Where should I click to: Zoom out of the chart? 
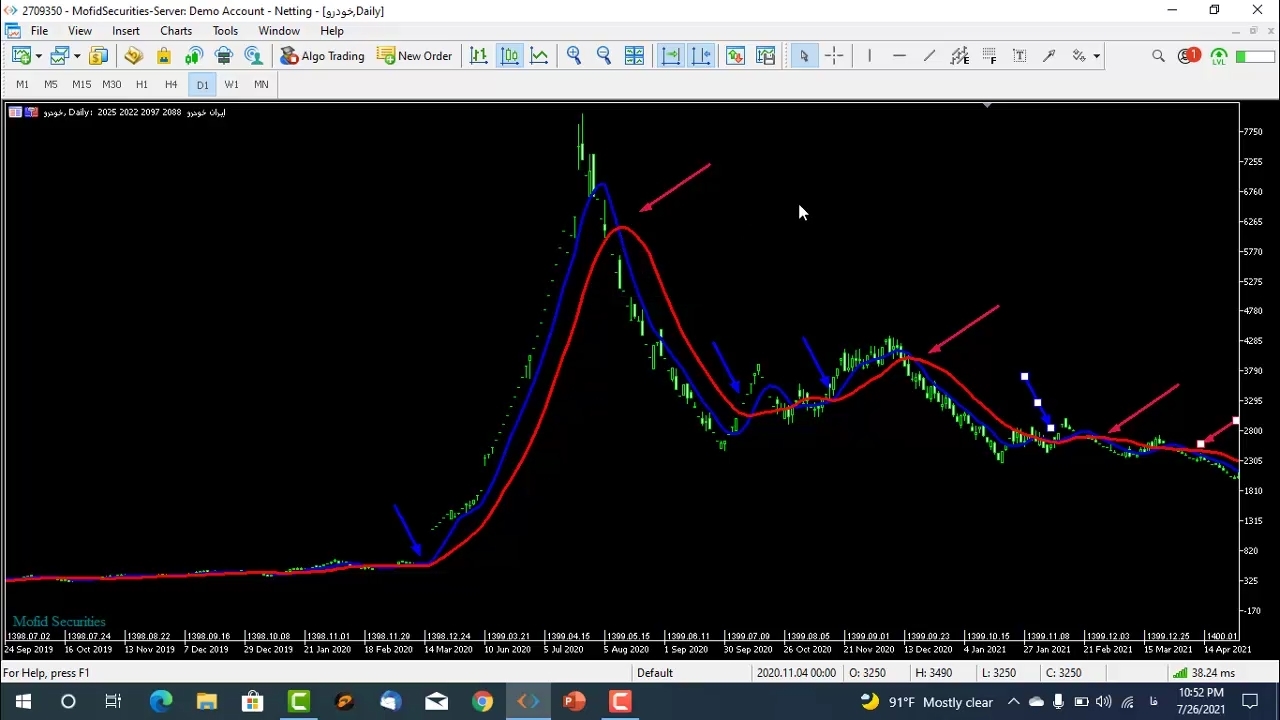[604, 56]
